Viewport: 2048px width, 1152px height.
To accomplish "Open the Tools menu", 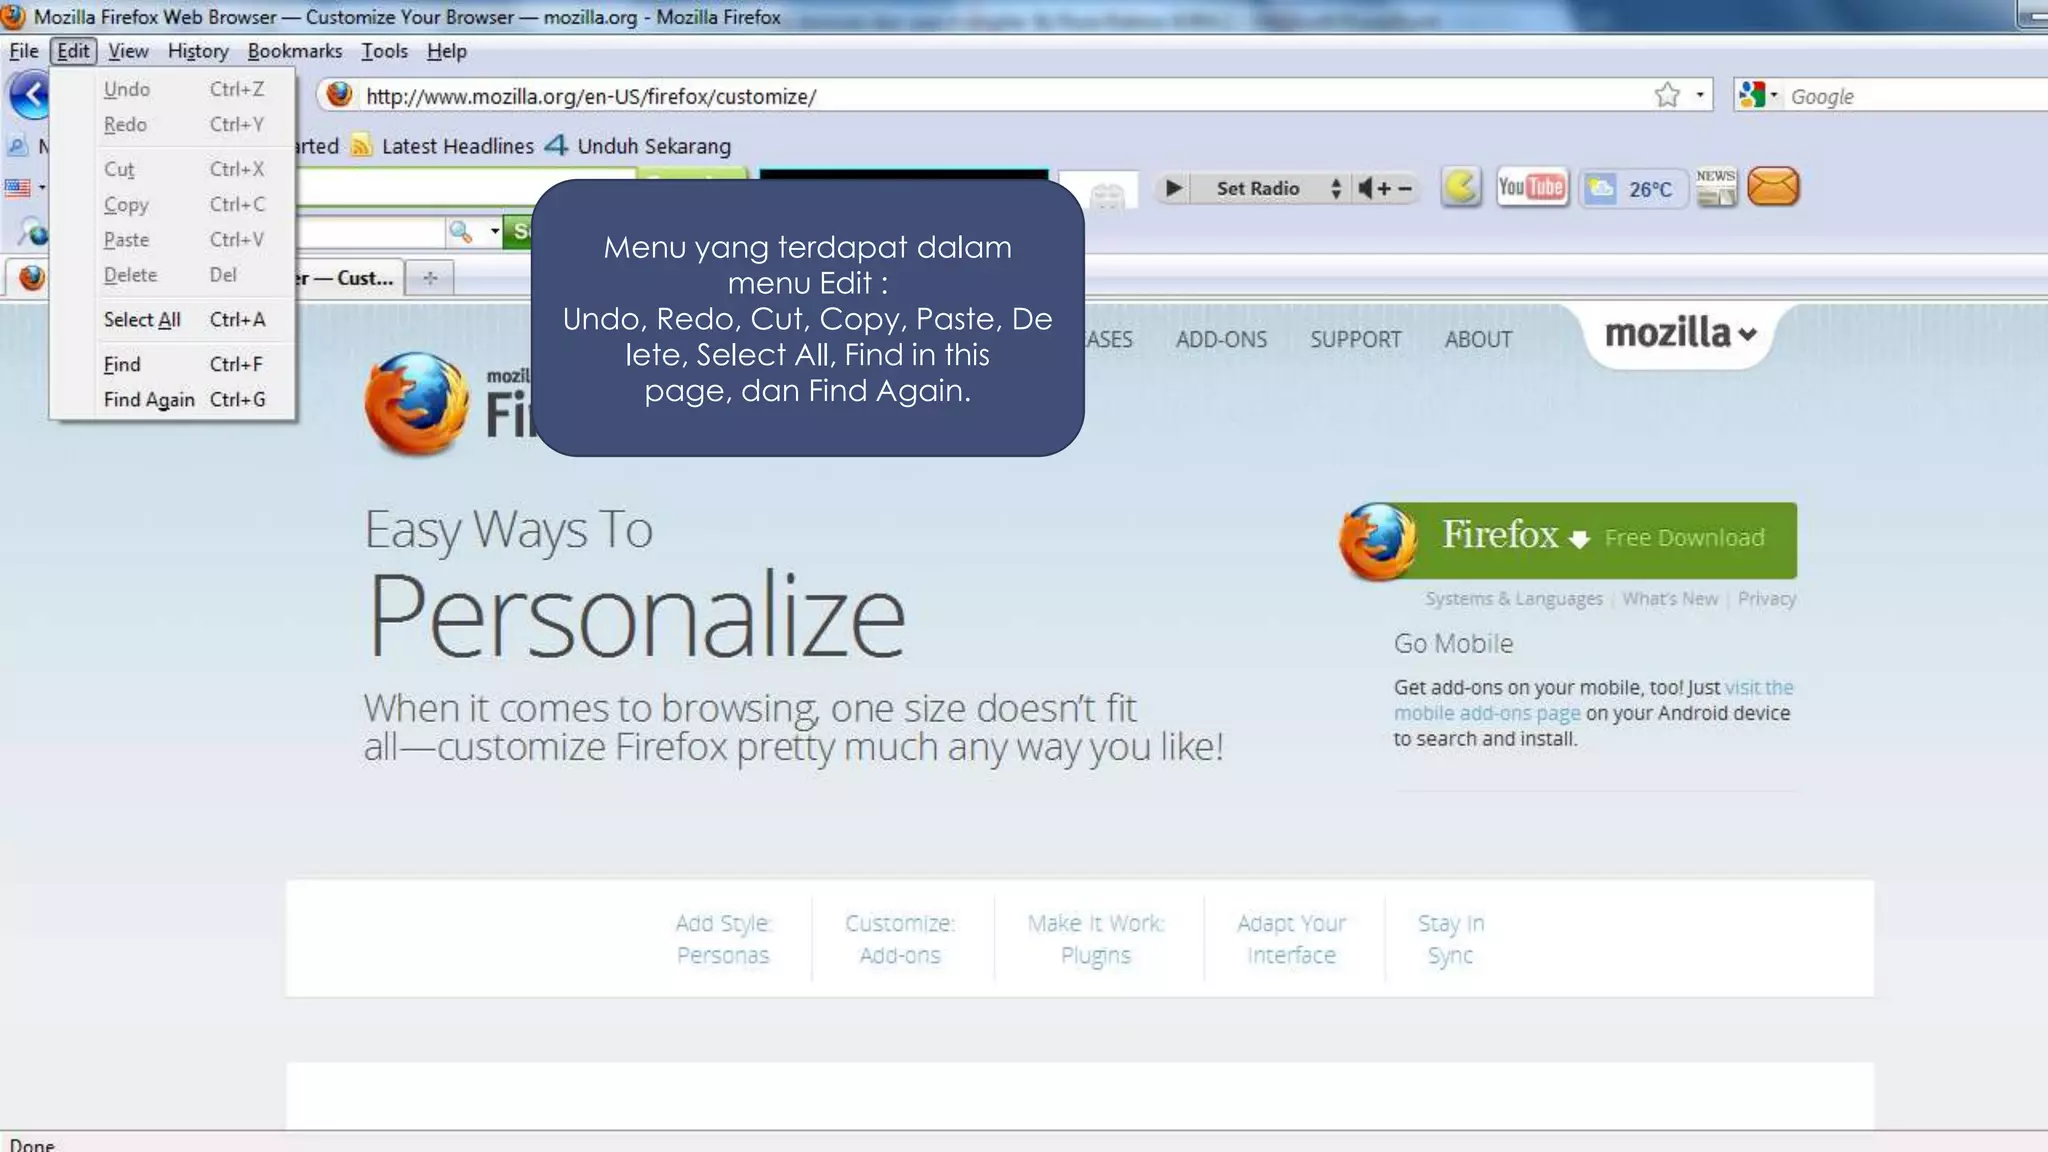I will click(384, 51).
